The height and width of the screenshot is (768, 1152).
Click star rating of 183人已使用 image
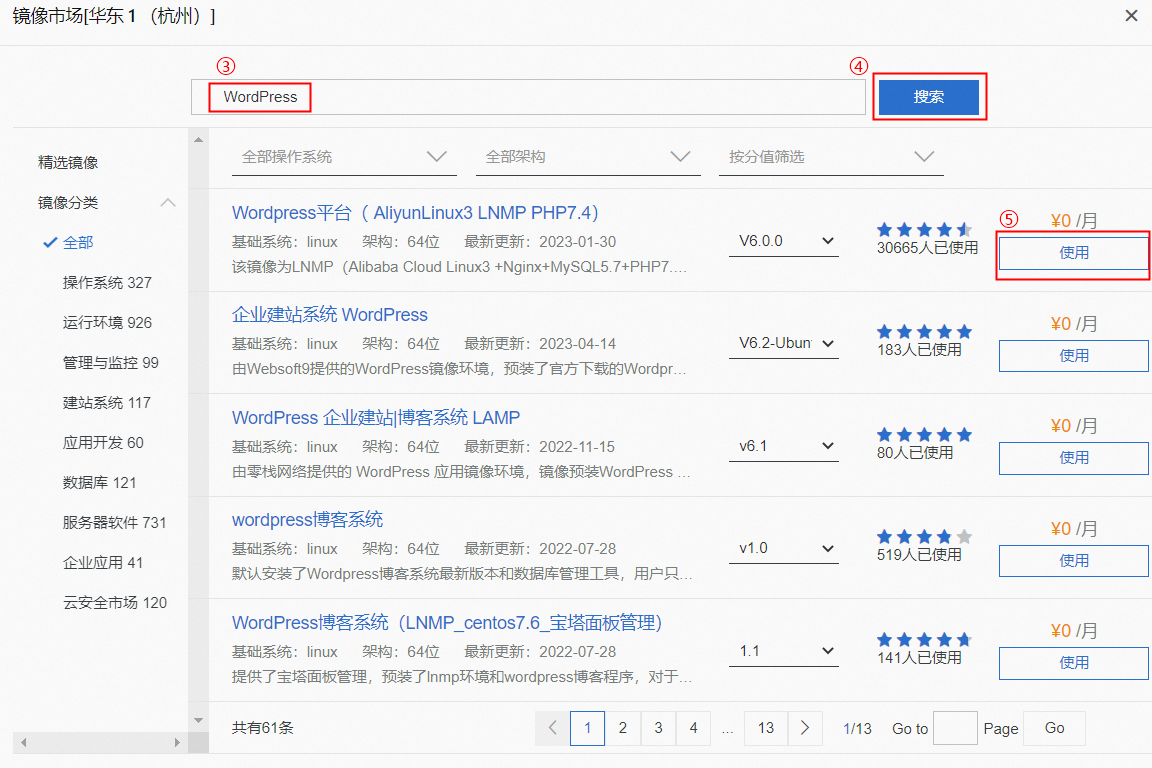(925, 331)
